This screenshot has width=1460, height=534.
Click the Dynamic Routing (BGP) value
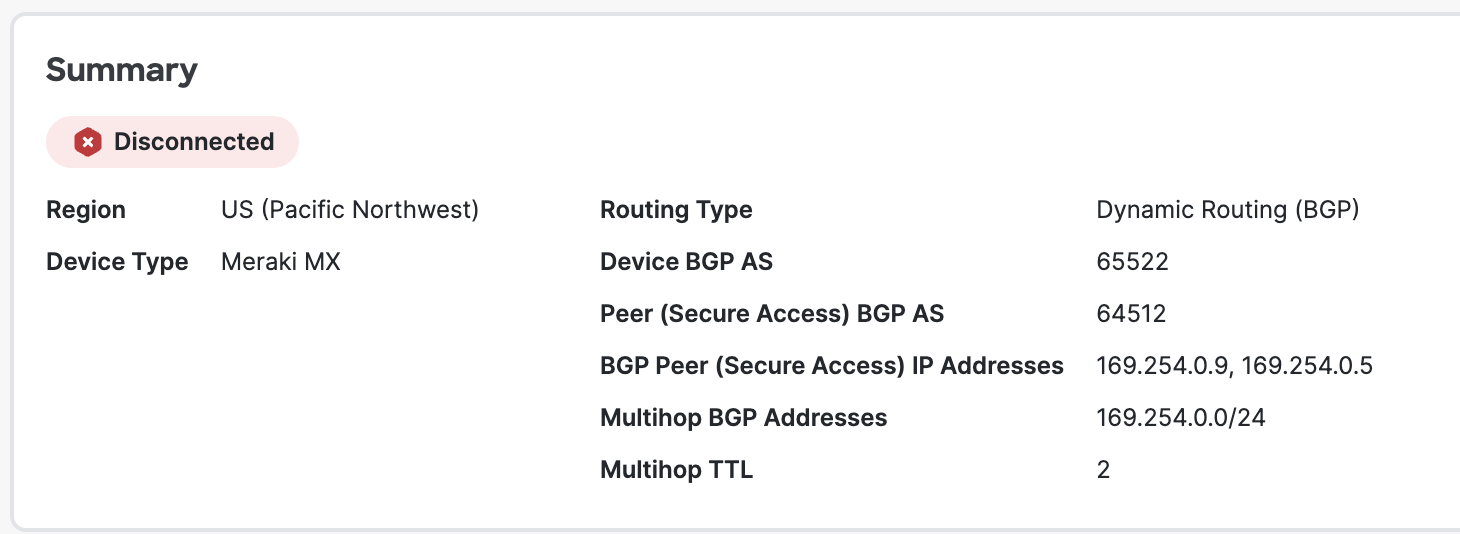click(x=1228, y=210)
